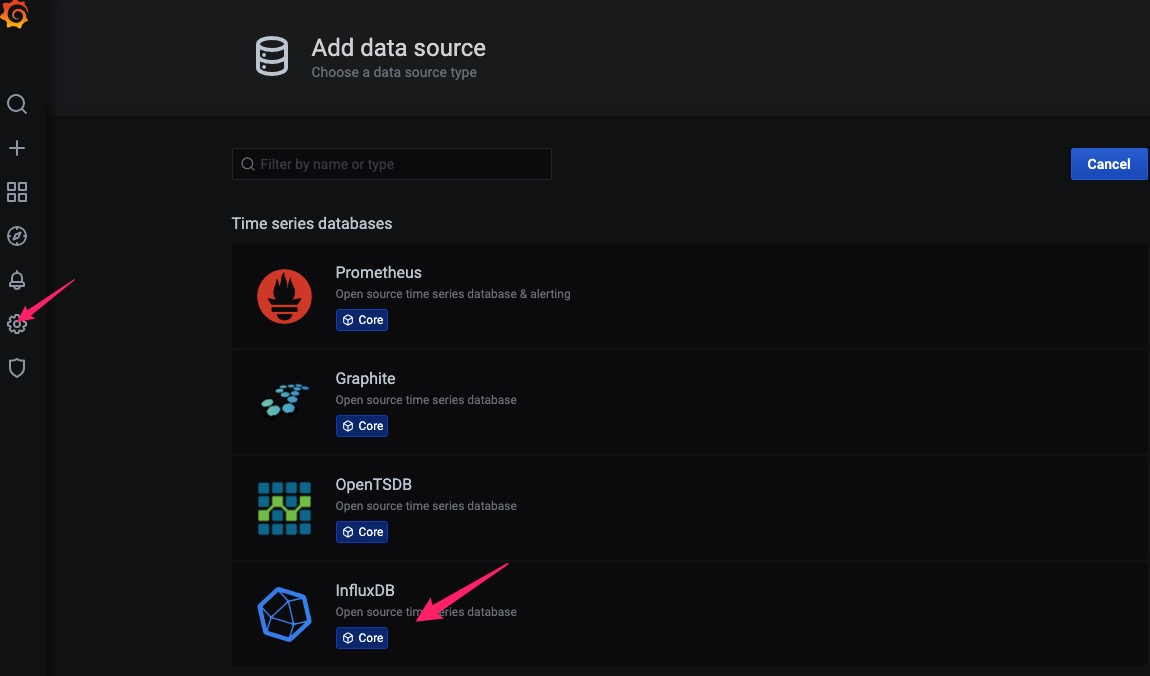Open the Dashboards grid icon
This screenshot has width=1150, height=676.
click(17, 192)
